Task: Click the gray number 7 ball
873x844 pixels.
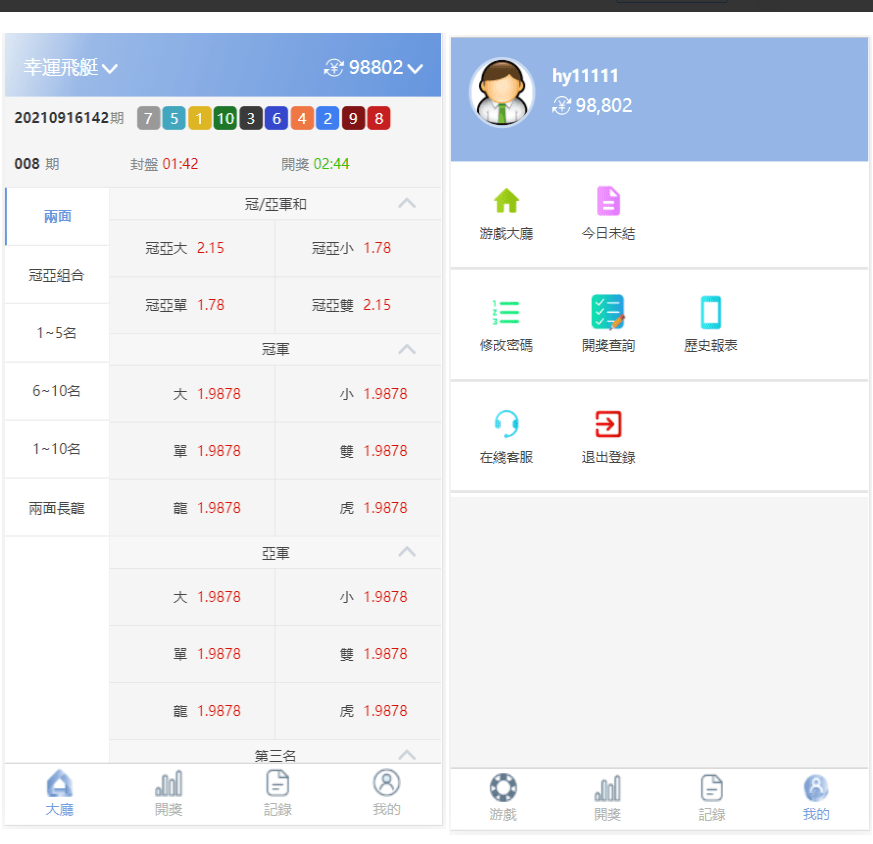Action: click(x=148, y=118)
